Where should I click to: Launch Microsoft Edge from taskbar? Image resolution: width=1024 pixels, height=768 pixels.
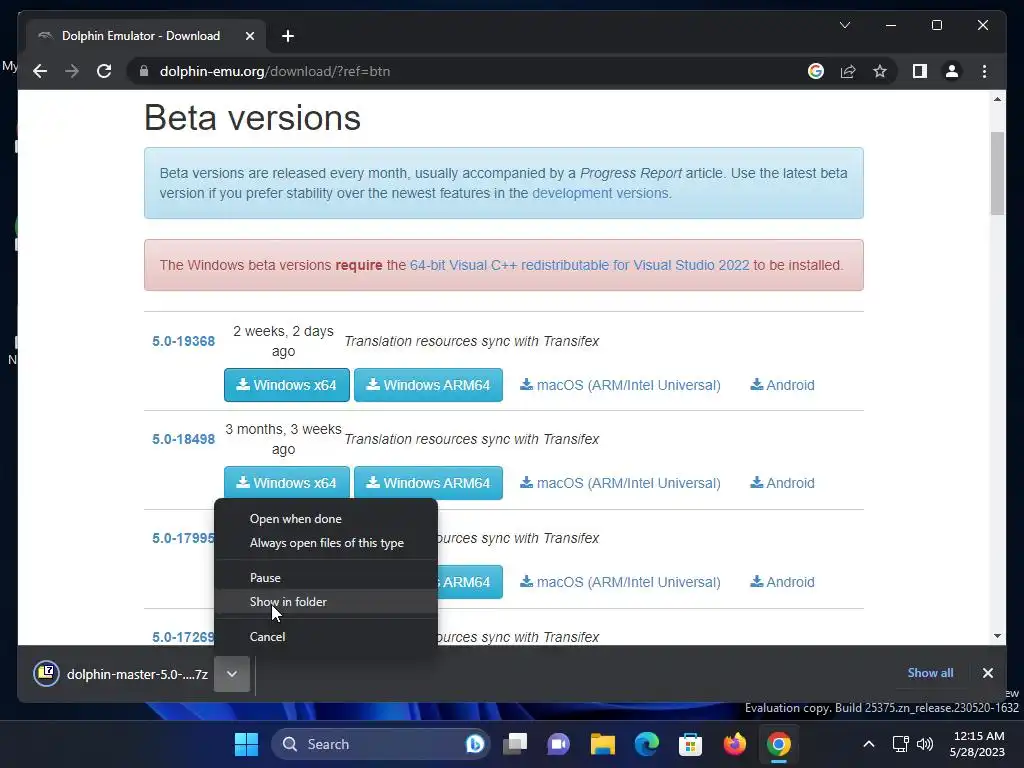click(x=647, y=744)
